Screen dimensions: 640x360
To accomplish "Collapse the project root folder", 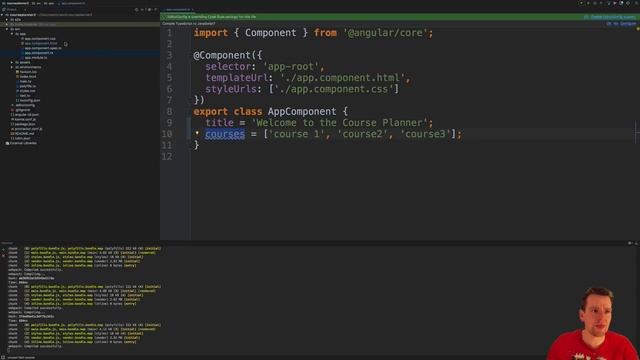I will coord(2,15).
